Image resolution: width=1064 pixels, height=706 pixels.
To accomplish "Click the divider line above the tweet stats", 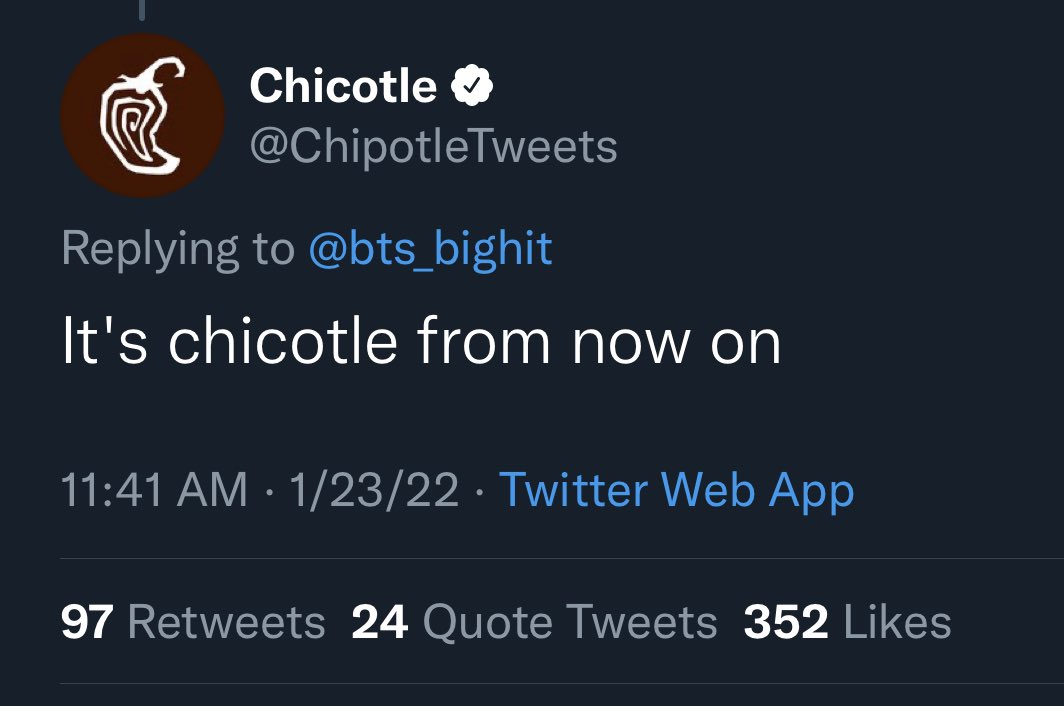I will coord(560,558).
